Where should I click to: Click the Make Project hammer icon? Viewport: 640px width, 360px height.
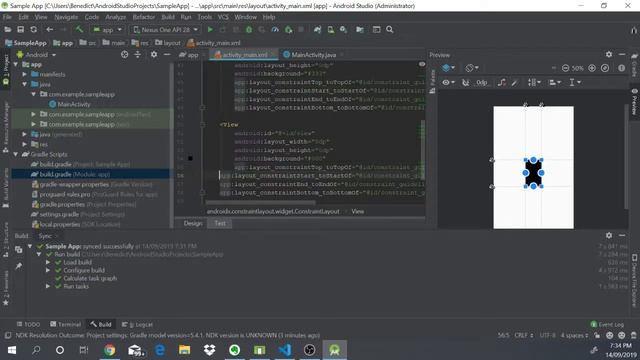(79, 29)
